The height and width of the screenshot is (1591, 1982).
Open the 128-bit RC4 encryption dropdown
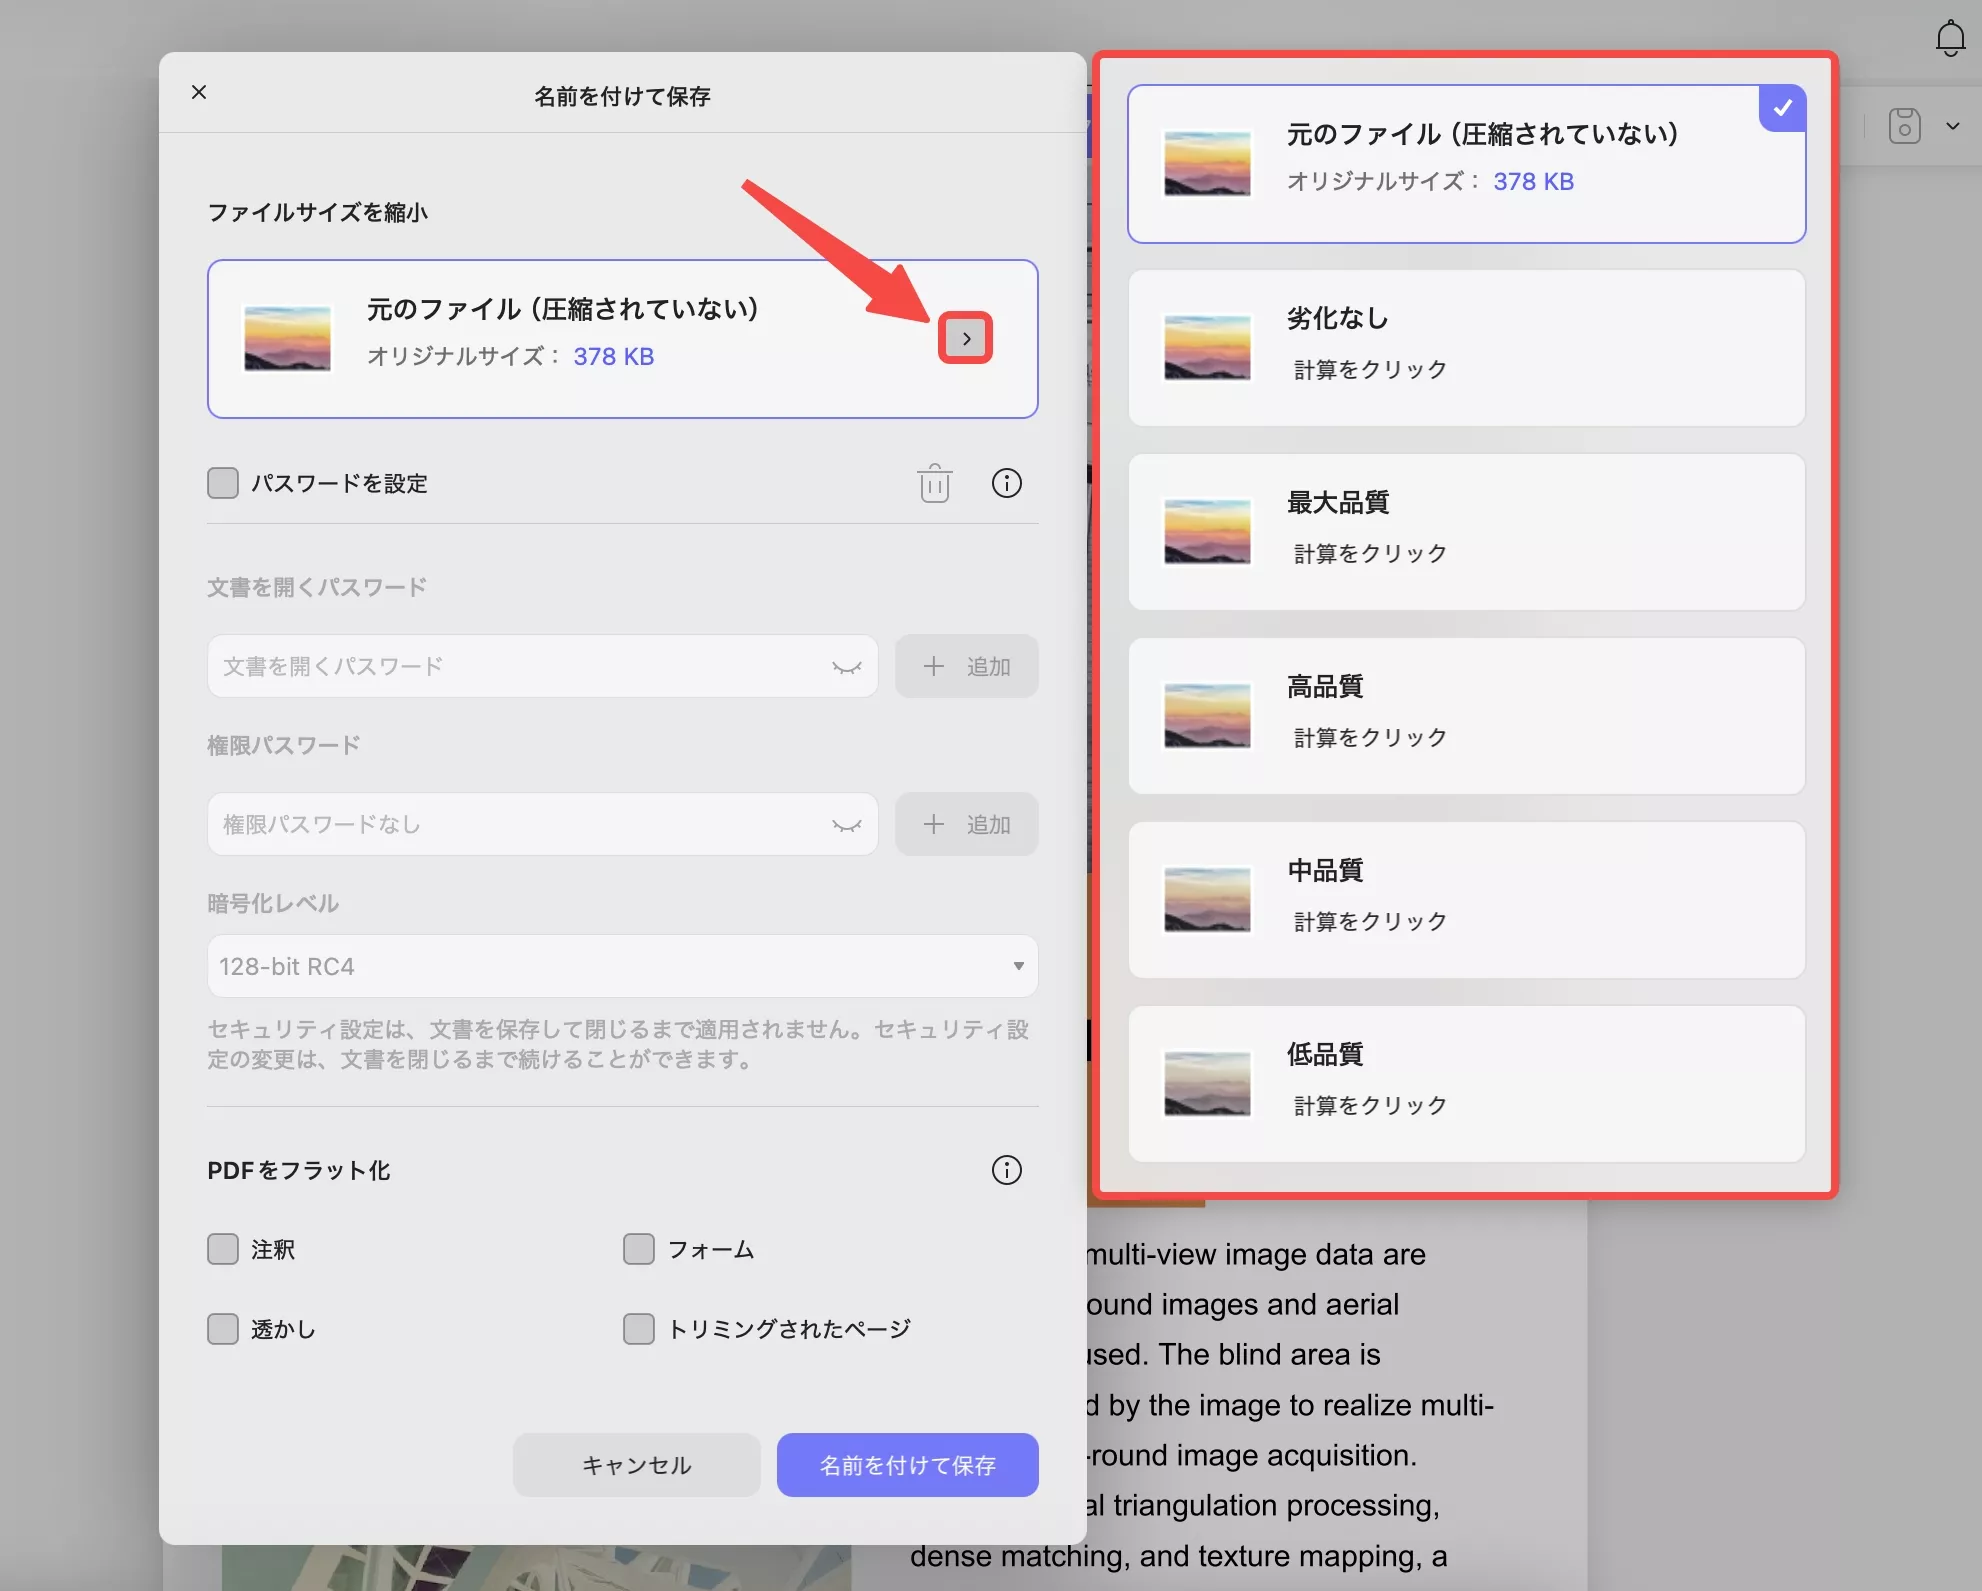pyautogui.click(x=621, y=965)
